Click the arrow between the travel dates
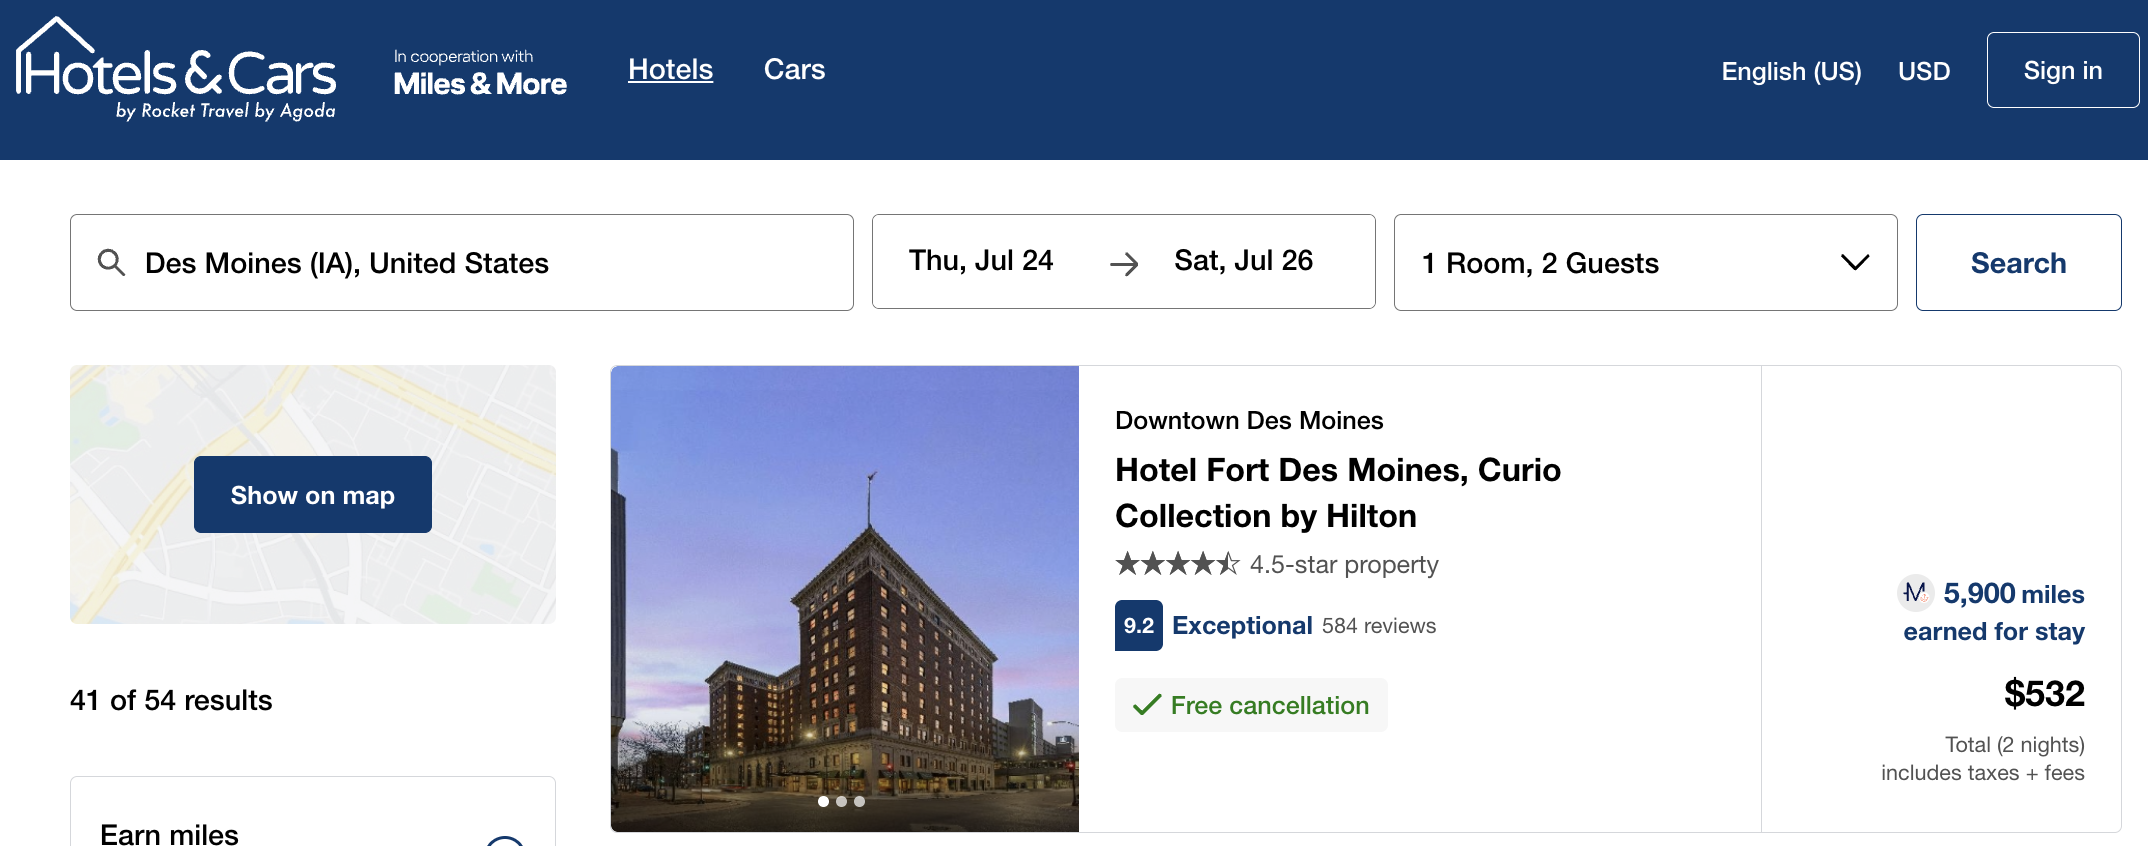This screenshot has height=846, width=2148. click(x=1124, y=263)
